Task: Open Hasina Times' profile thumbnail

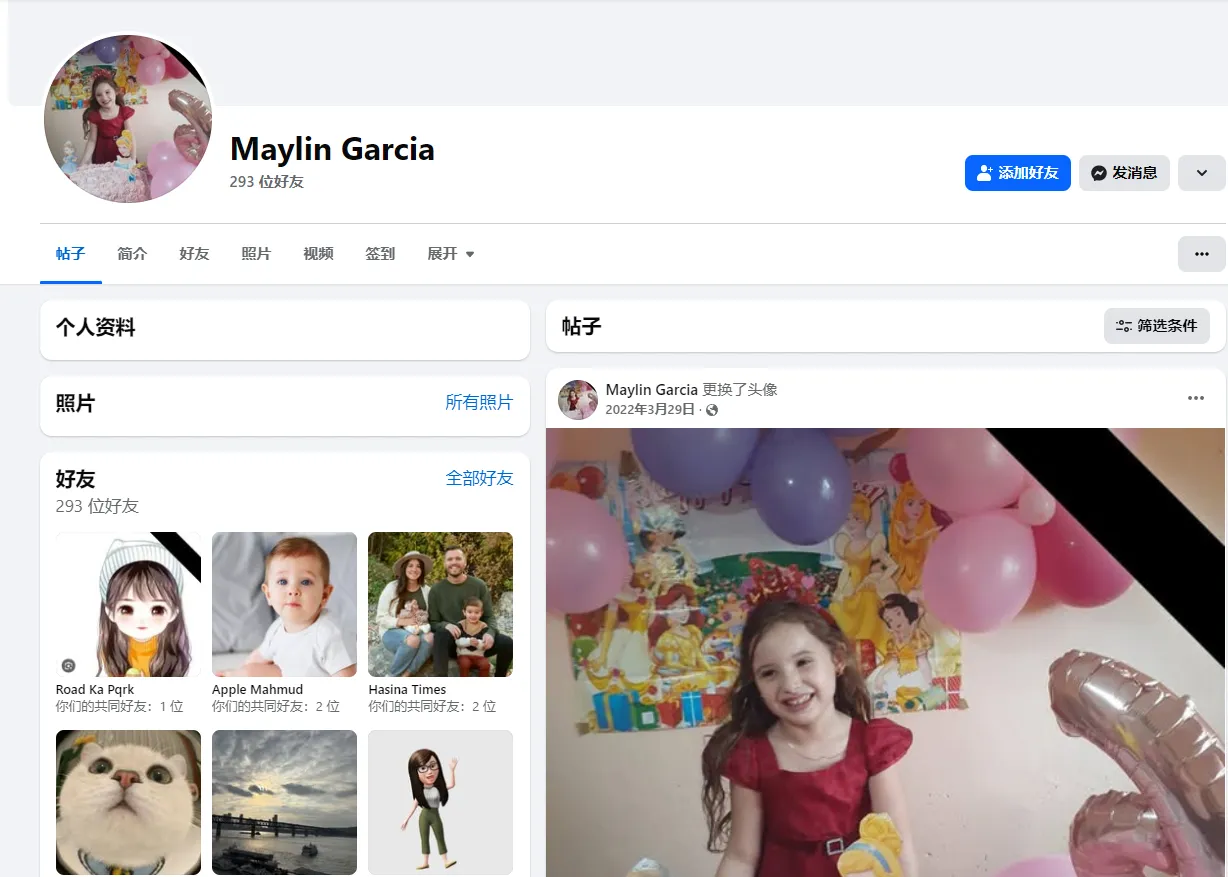Action: pyautogui.click(x=440, y=604)
